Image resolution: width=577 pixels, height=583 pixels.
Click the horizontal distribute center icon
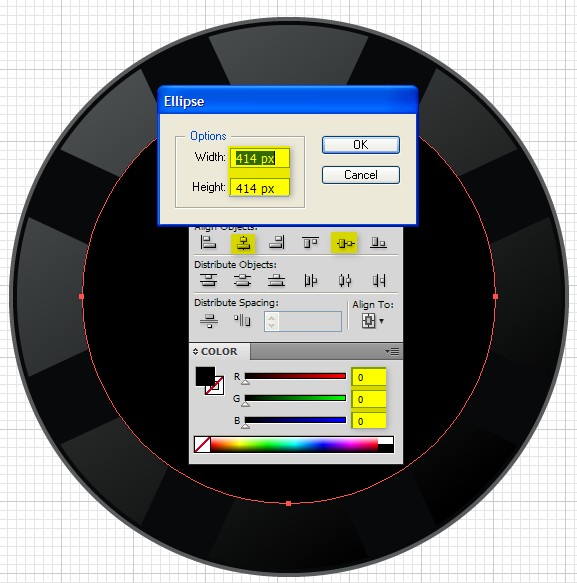345,280
